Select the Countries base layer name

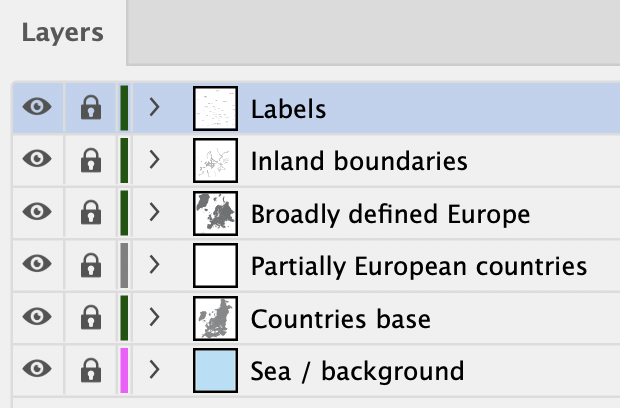340,319
